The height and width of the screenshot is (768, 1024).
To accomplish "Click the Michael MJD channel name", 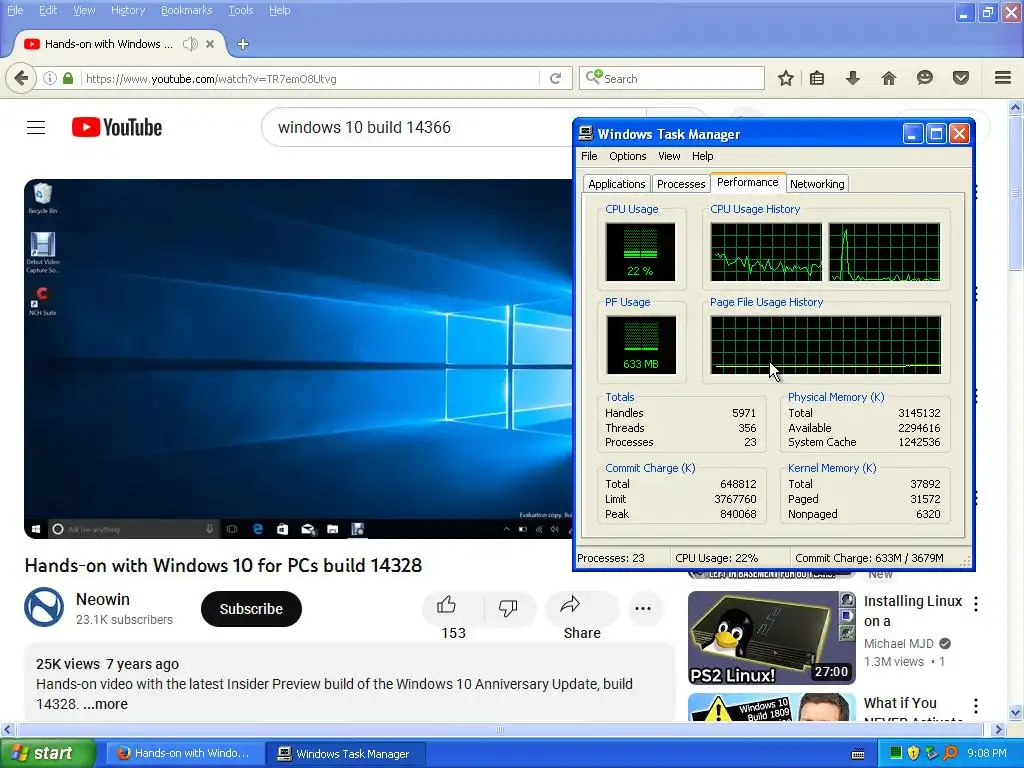I will point(899,643).
